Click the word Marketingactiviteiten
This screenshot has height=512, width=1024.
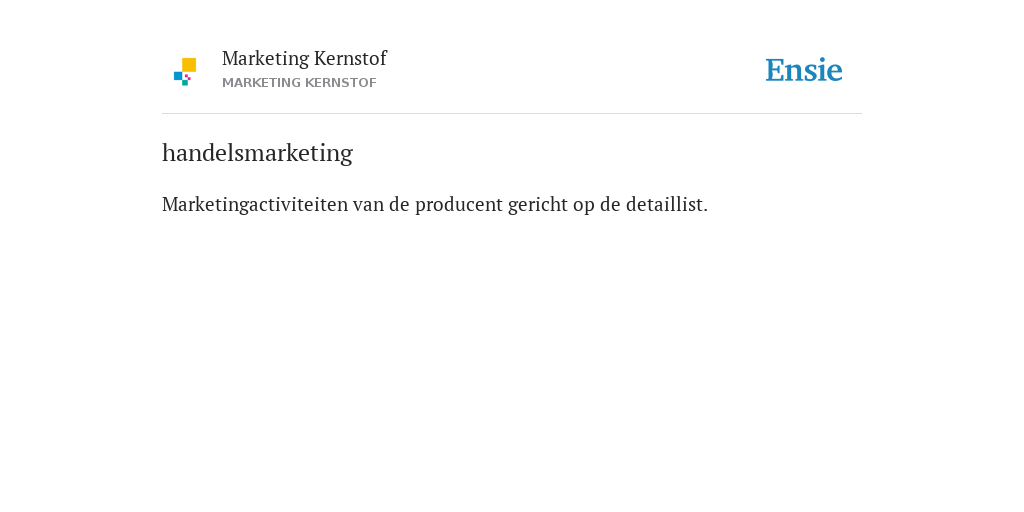coord(255,204)
